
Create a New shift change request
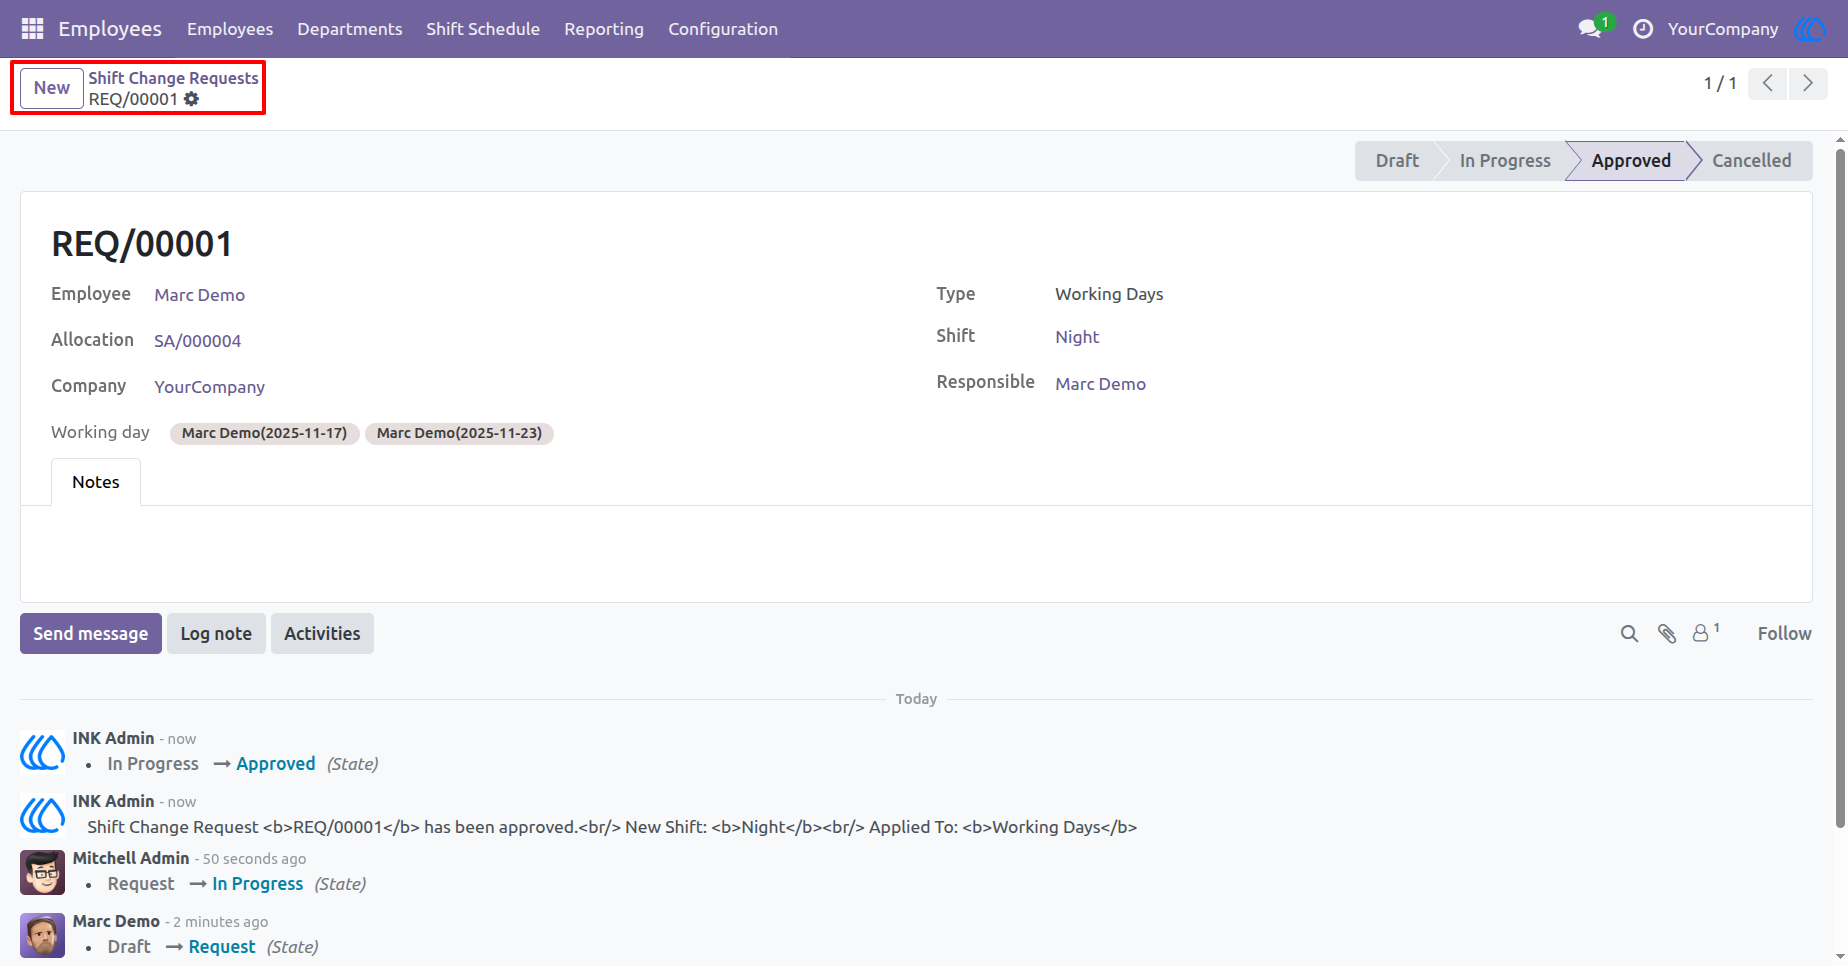tap(52, 88)
